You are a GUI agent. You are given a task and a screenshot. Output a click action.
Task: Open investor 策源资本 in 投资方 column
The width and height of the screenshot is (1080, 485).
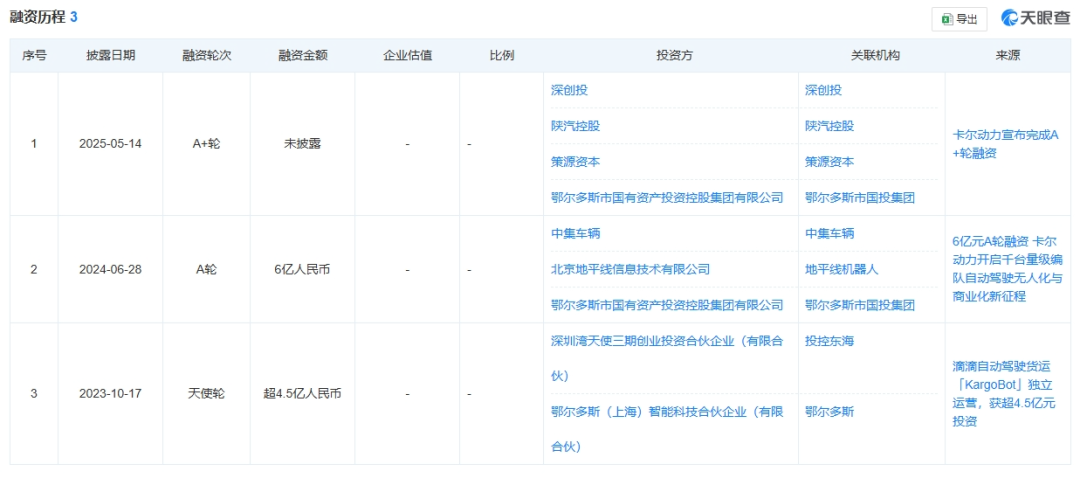[575, 162]
